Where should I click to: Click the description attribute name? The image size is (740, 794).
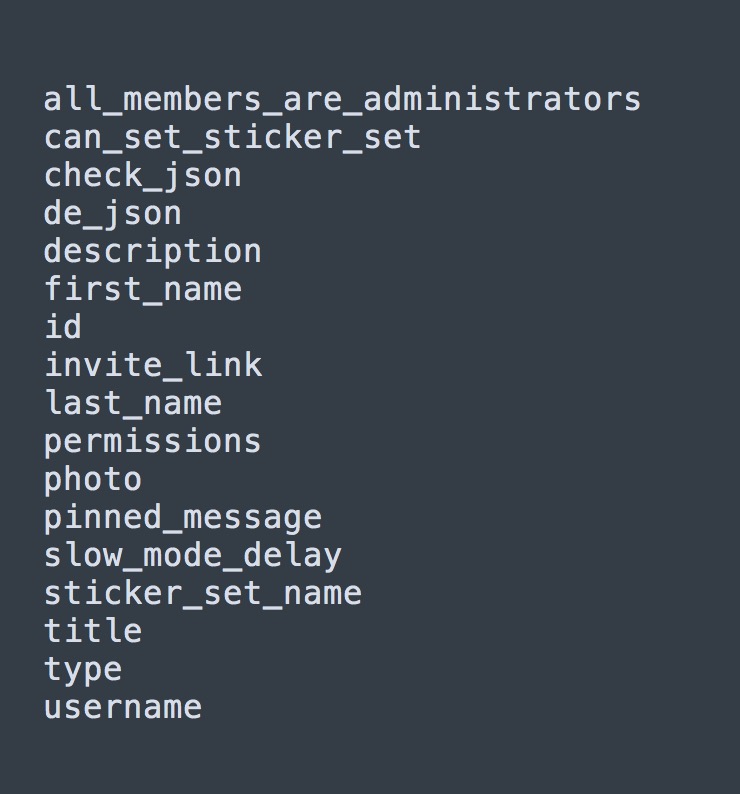tap(152, 251)
